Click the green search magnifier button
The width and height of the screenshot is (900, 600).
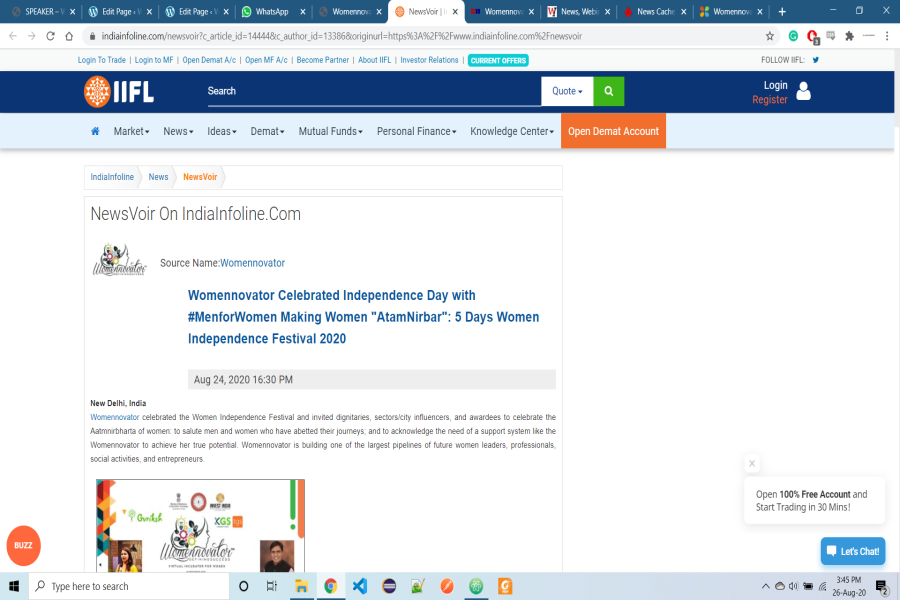pyautogui.click(x=608, y=91)
